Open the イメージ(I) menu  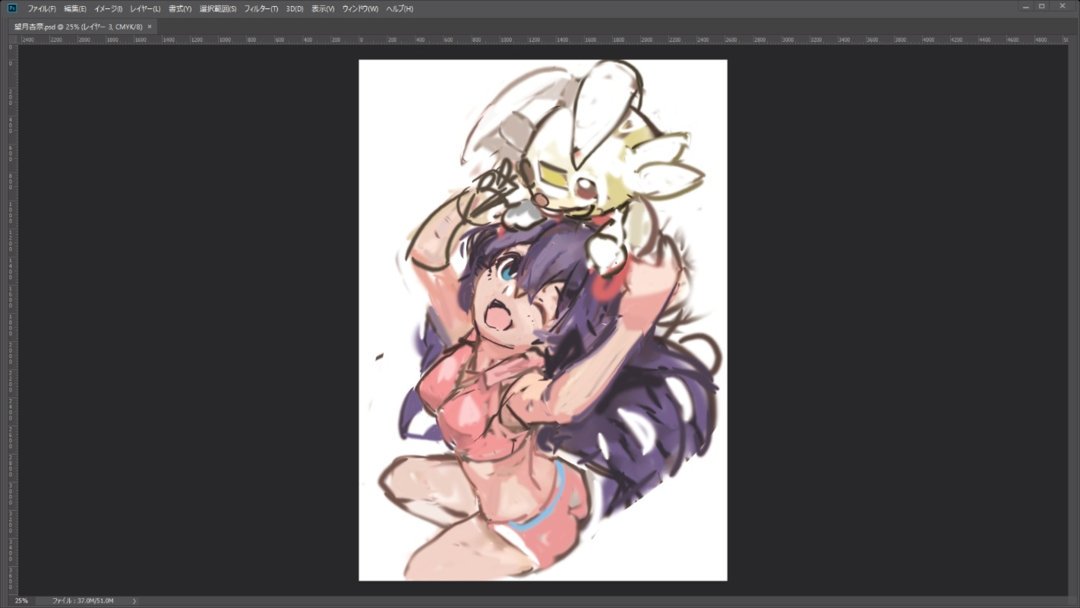(x=108, y=9)
